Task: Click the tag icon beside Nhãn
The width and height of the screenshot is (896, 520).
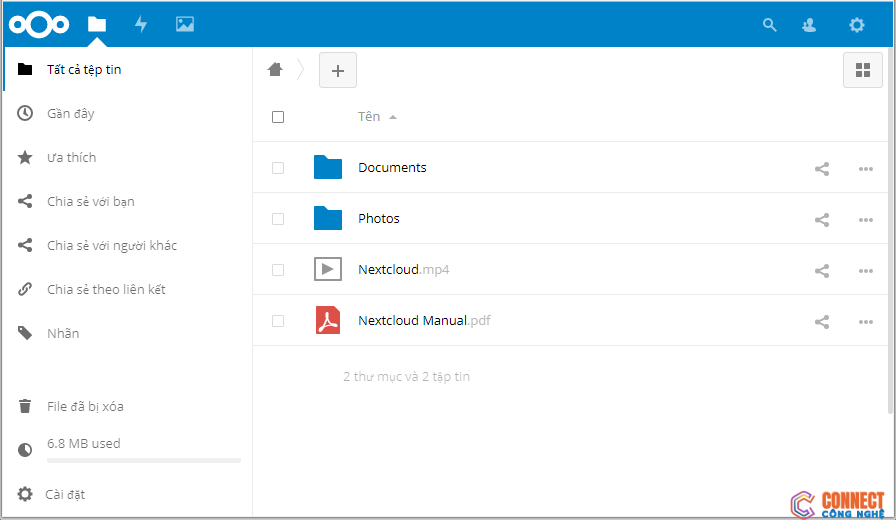Action: coord(25,333)
